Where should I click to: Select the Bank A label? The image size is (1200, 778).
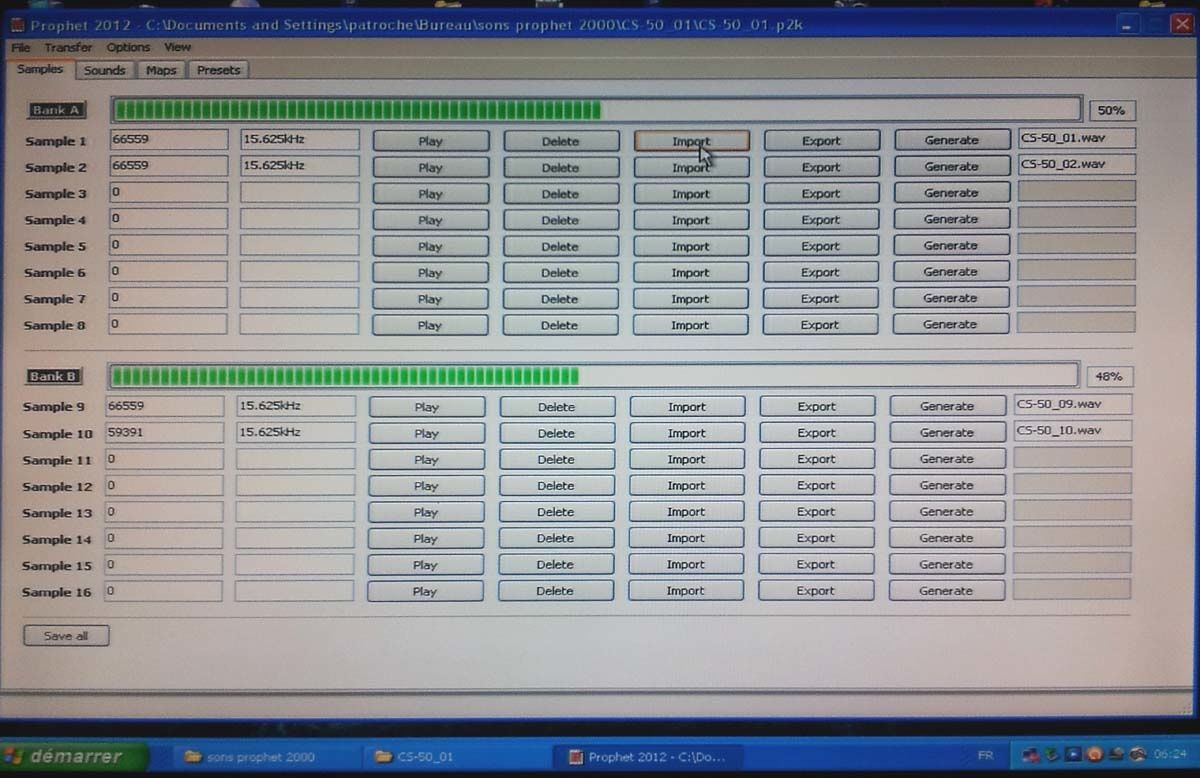click(55, 110)
